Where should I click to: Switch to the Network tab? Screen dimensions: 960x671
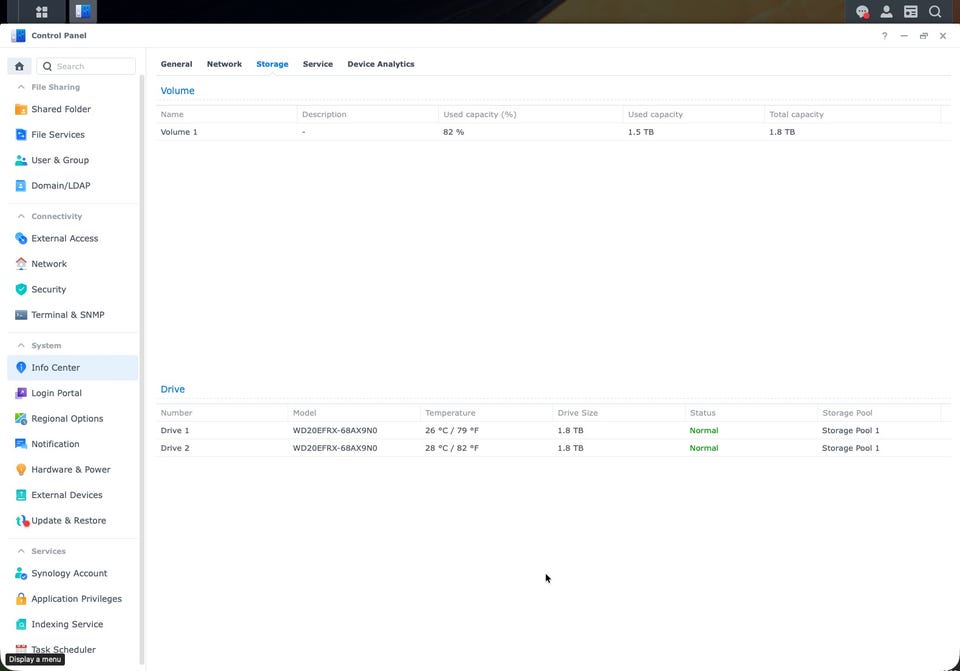click(224, 64)
